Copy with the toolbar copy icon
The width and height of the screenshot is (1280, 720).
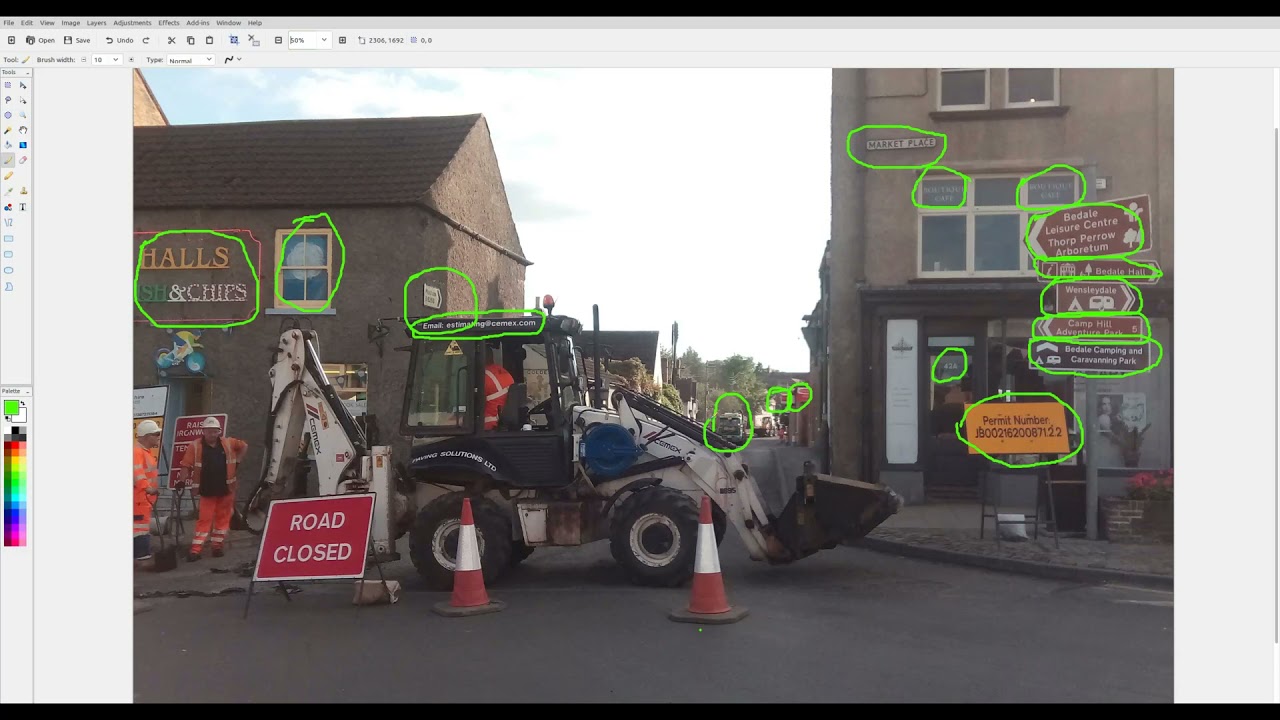coord(190,40)
